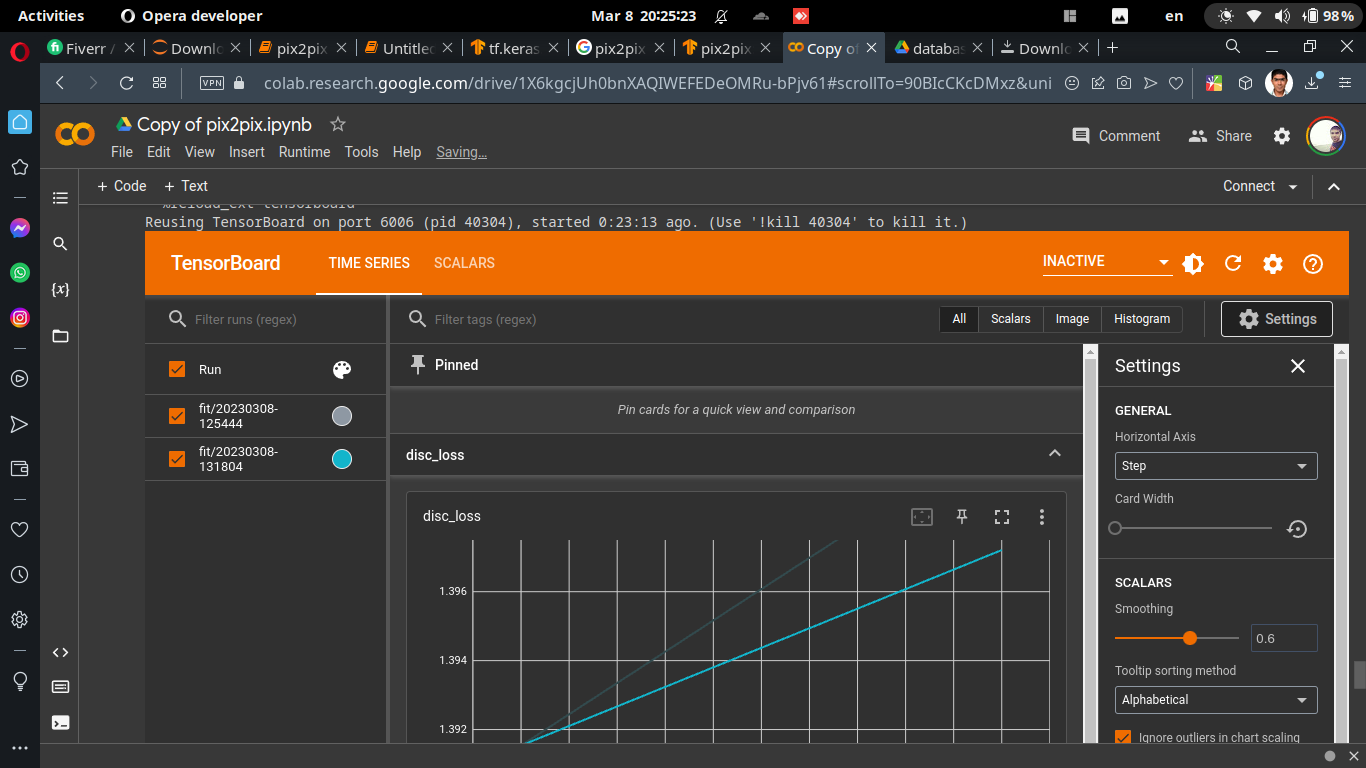Reload TensorBoard data
Image resolution: width=1366 pixels, height=768 pixels.
[1233, 263]
